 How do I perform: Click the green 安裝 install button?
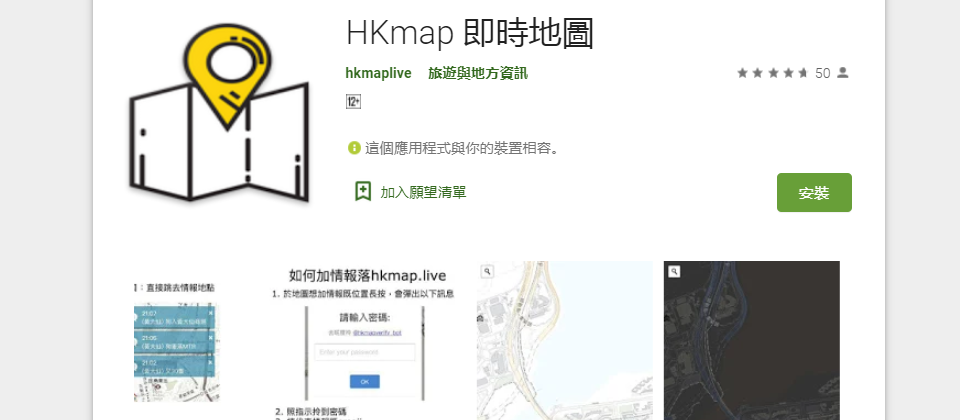pos(814,192)
